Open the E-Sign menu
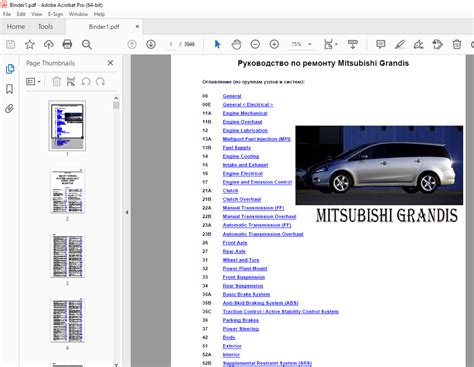The width and height of the screenshot is (474, 367). coord(55,14)
